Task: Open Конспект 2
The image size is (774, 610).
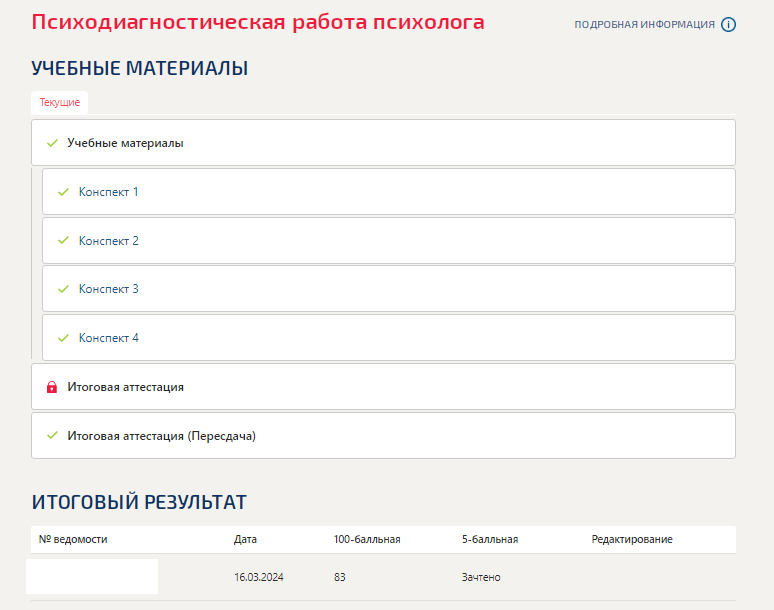Action: (389, 240)
